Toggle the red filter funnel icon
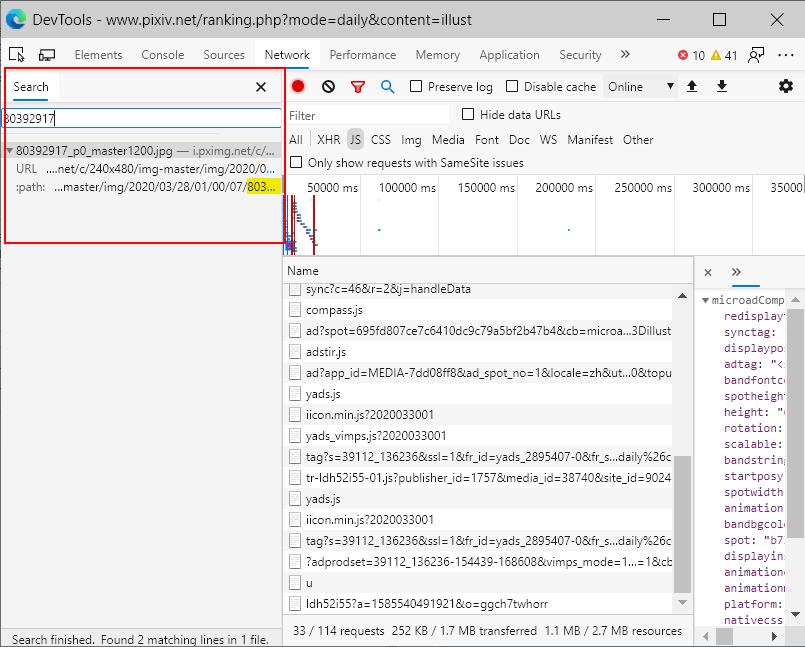Image resolution: width=805 pixels, height=647 pixels. coord(358,87)
